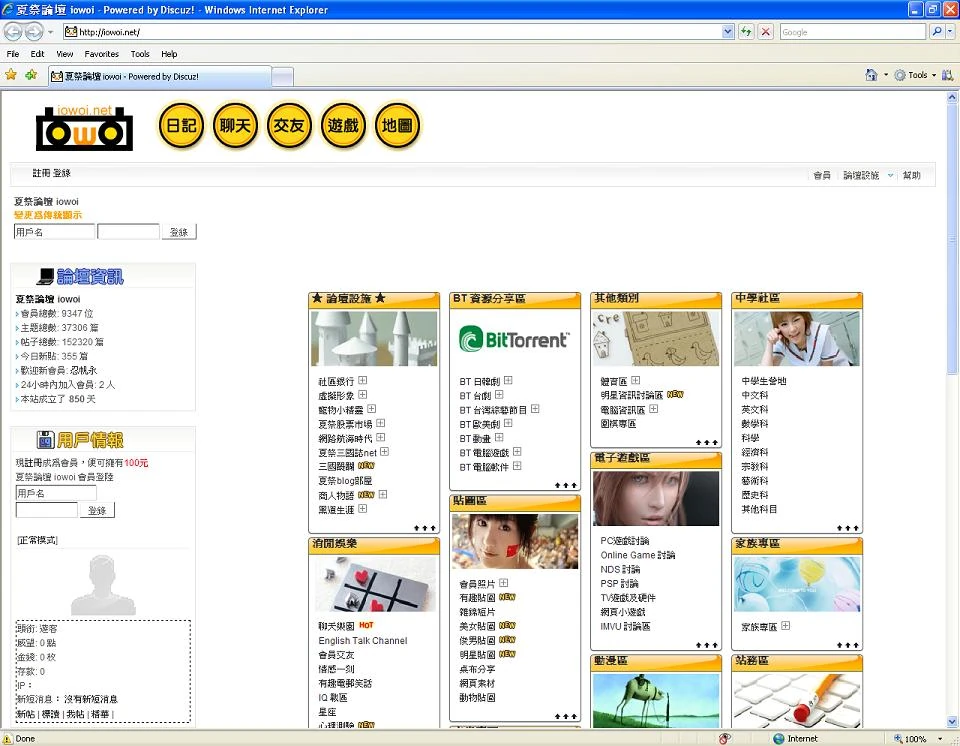Screen dimensions: 960x746
Task: Open Online Game 討論 forum link
Action: point(637,555)
